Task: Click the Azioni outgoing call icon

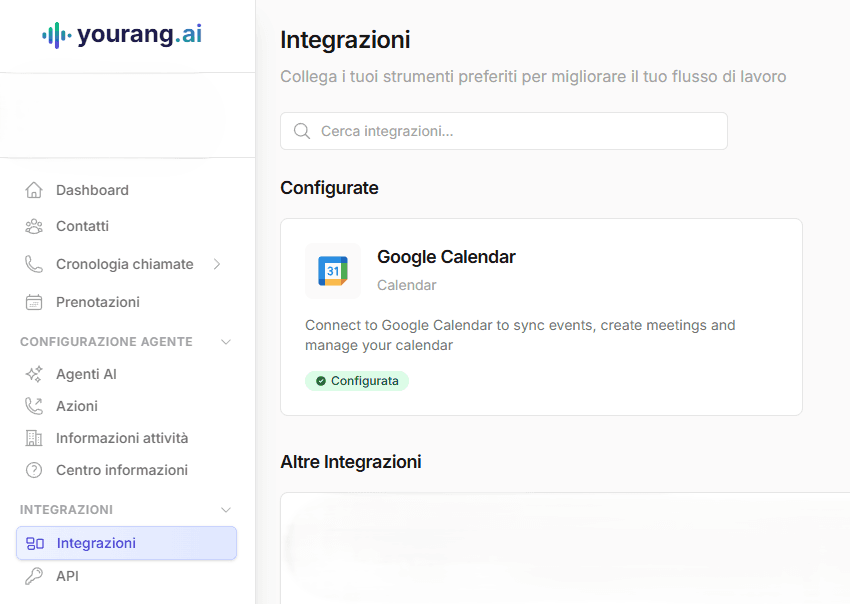Action: (x=34, y=406)
